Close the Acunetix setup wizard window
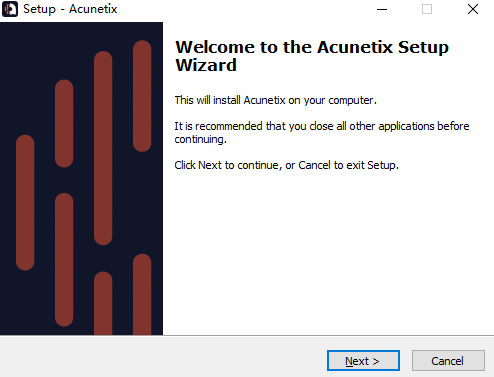 point(473,9)
